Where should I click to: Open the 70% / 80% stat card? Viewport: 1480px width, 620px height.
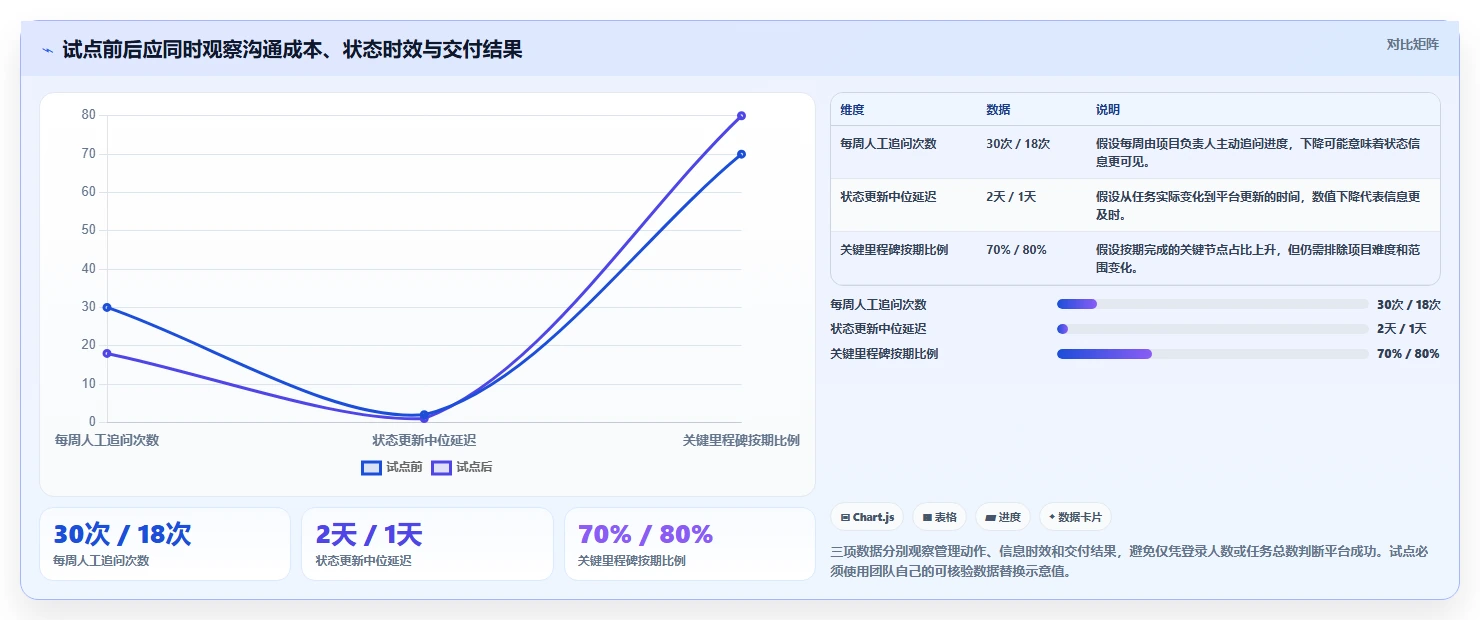[x=690, y=544]
